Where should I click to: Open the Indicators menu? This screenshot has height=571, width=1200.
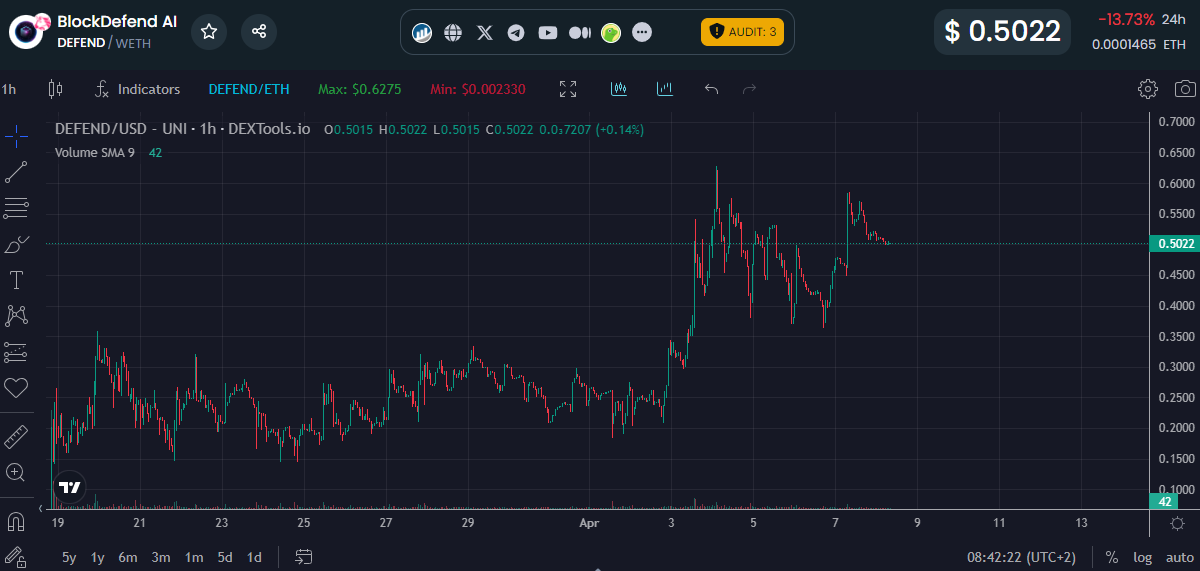pyautogui.click(x=138, y=89)
